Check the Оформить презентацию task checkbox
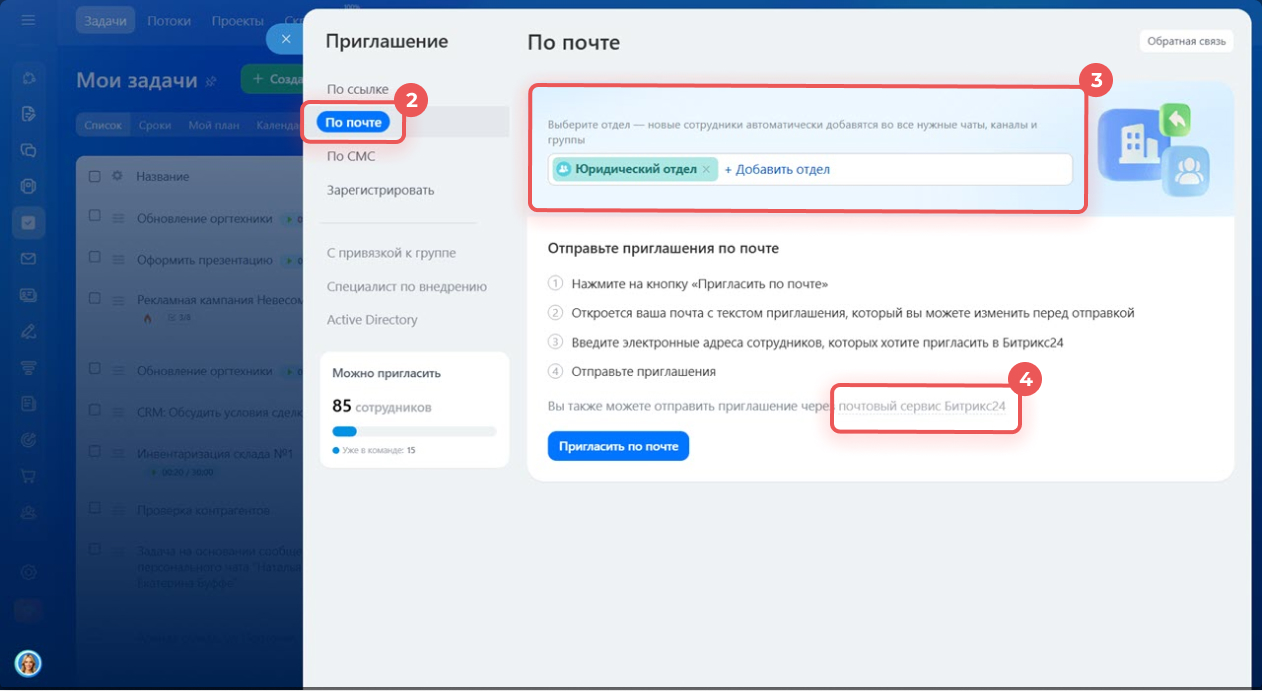 tap(95, 258)
